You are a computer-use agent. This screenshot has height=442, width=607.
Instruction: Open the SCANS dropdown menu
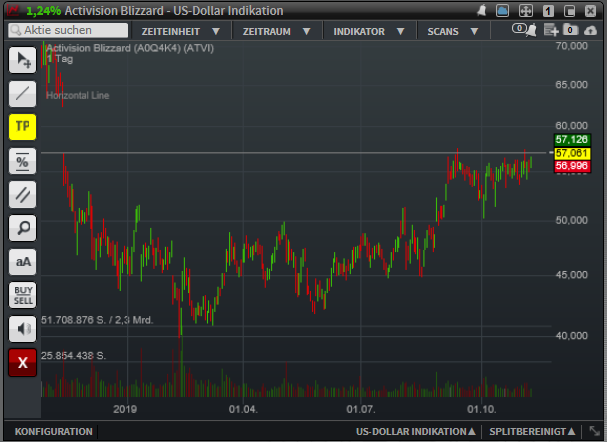tap(453, 31)
